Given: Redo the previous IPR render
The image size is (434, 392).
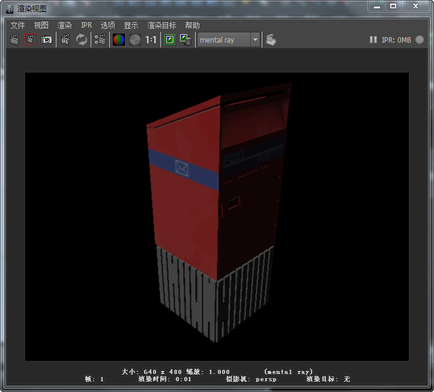Looking at the screenshot, I should tap(66, 40).
